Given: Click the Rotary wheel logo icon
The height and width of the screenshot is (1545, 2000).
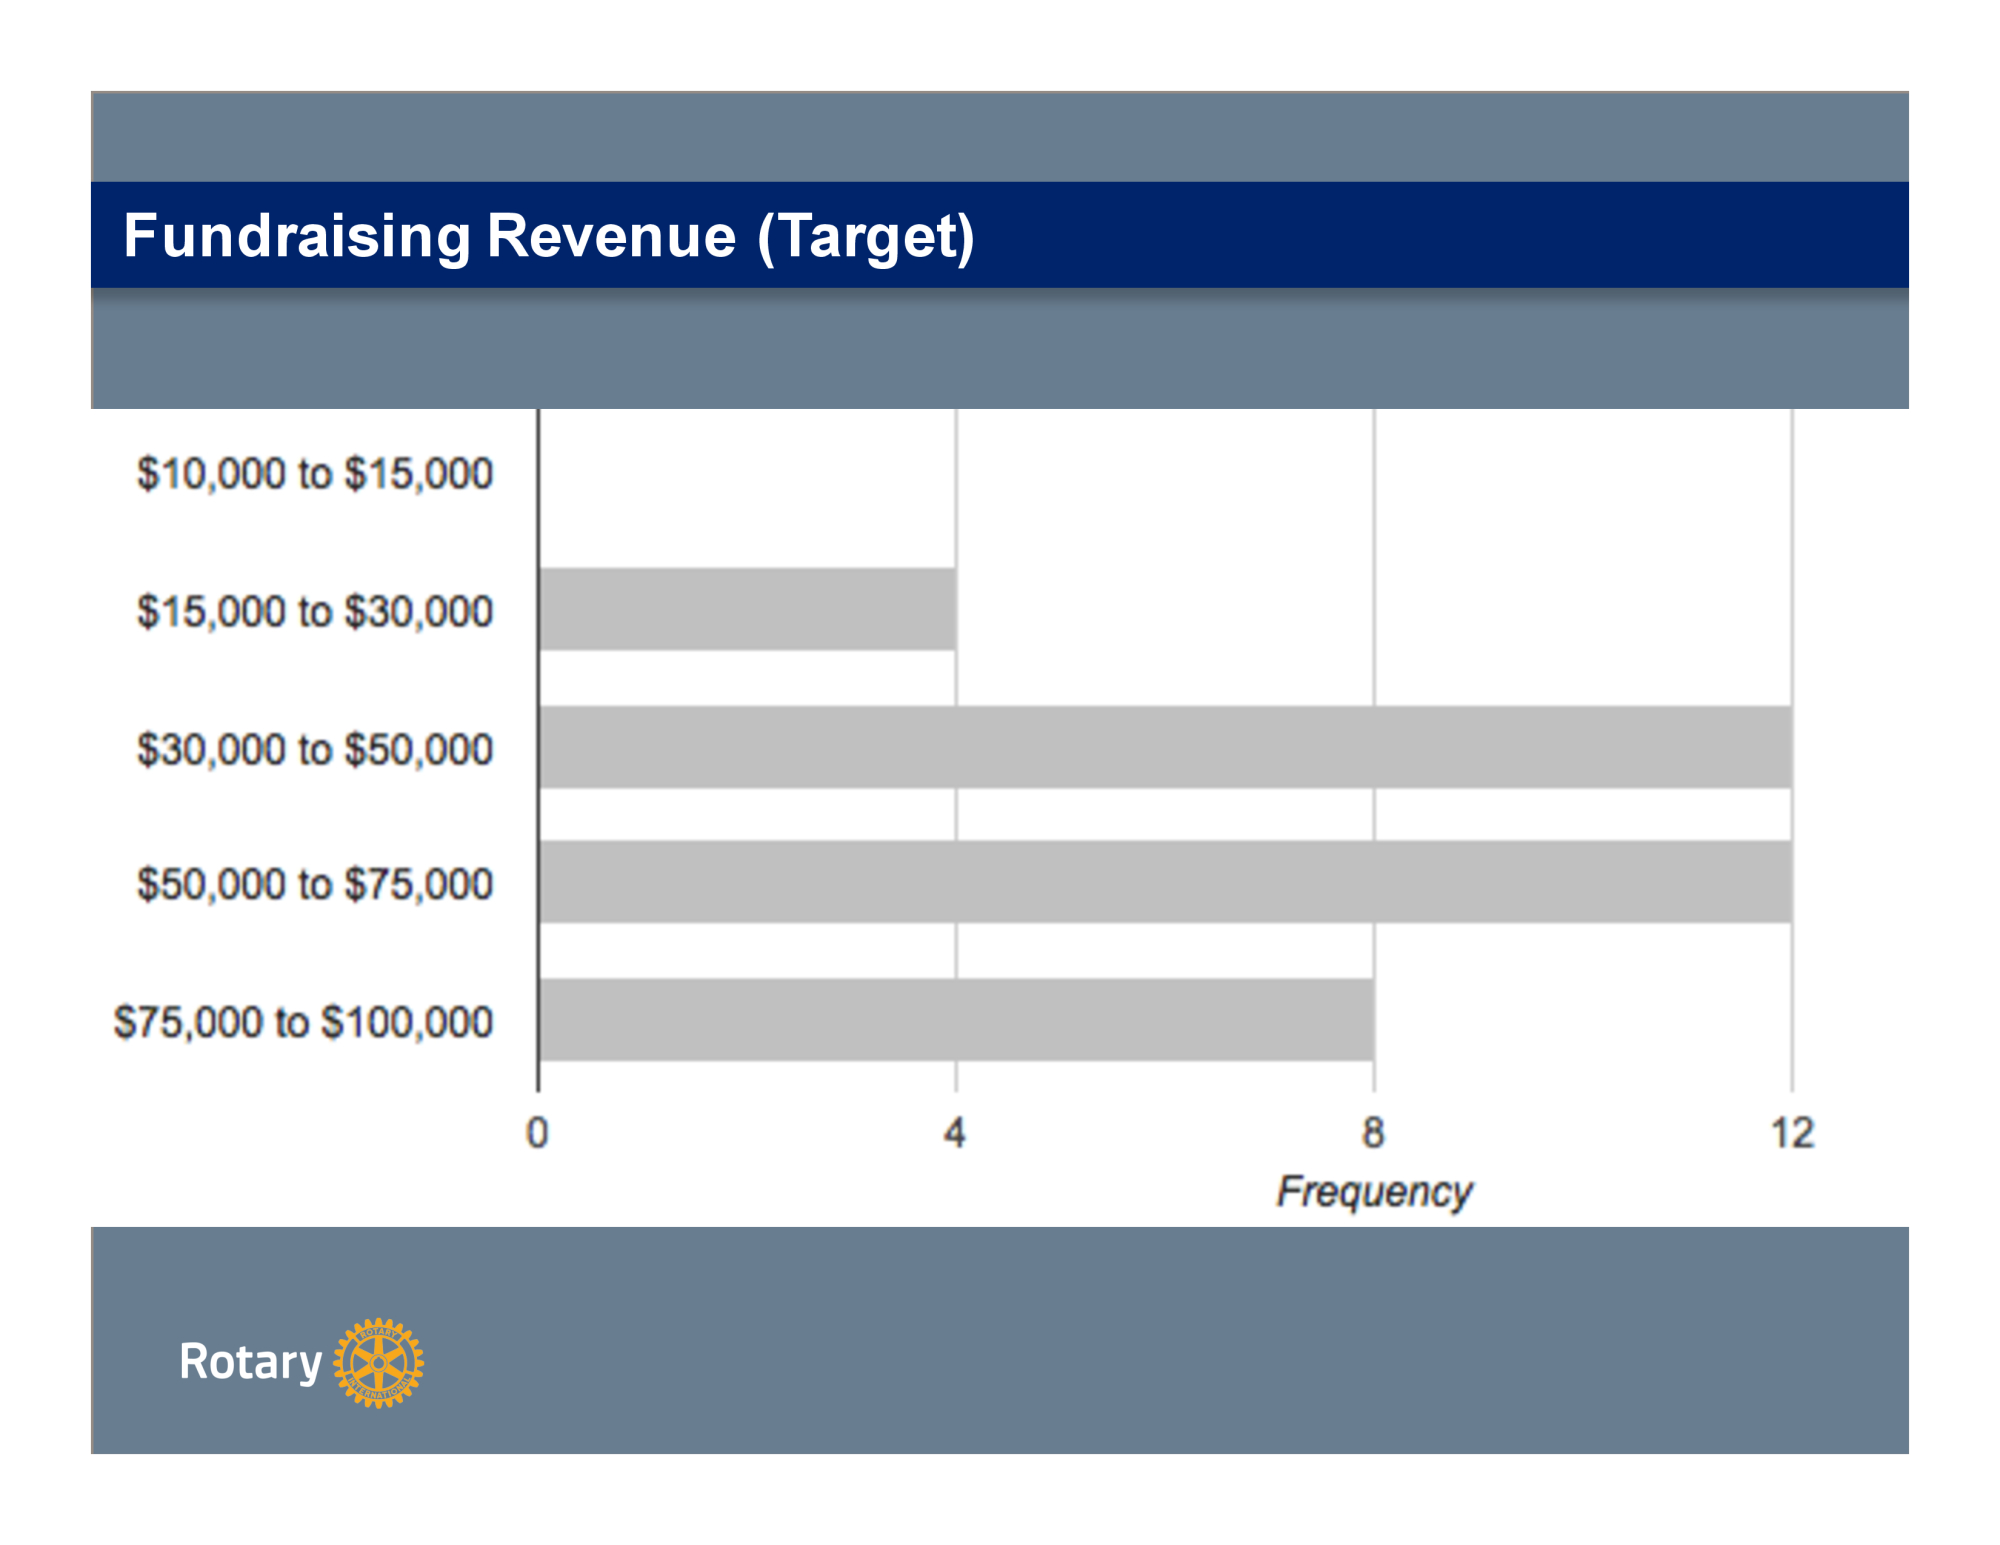Looking at the screenshot, I should tap(378, 1362).
